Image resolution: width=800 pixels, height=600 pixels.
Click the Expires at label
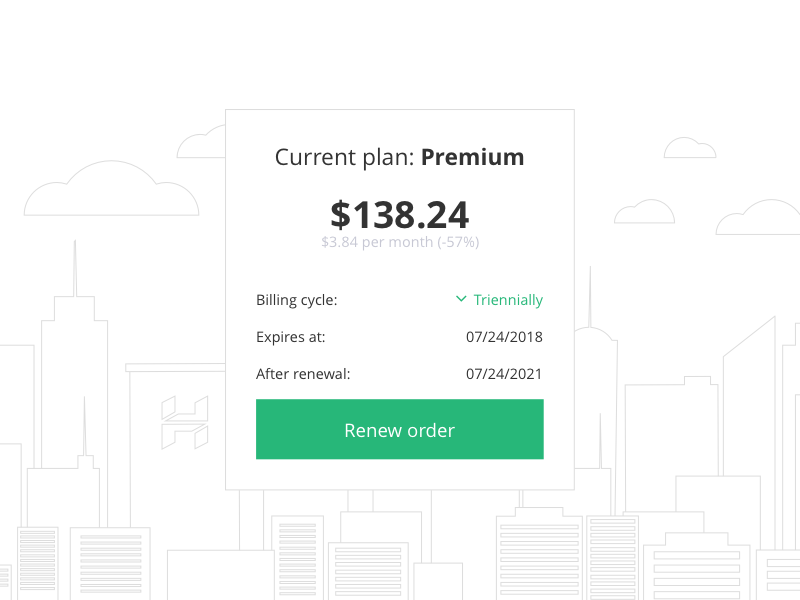point(291,337)
